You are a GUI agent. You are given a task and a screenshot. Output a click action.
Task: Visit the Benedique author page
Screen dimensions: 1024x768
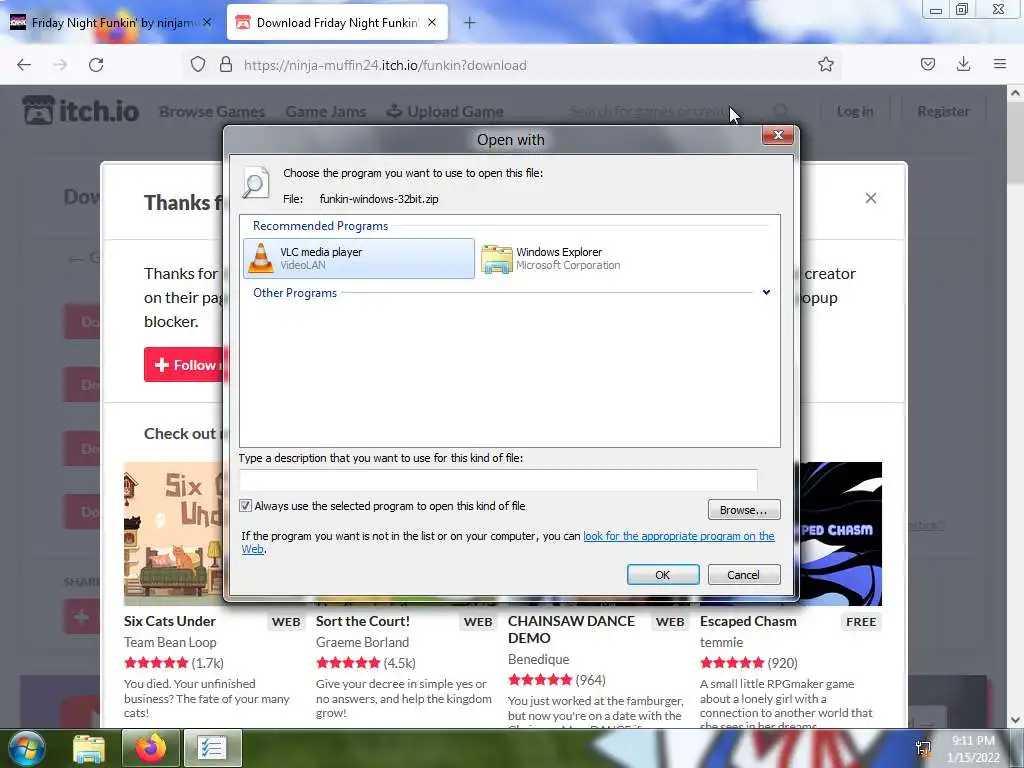pos(539,660)
